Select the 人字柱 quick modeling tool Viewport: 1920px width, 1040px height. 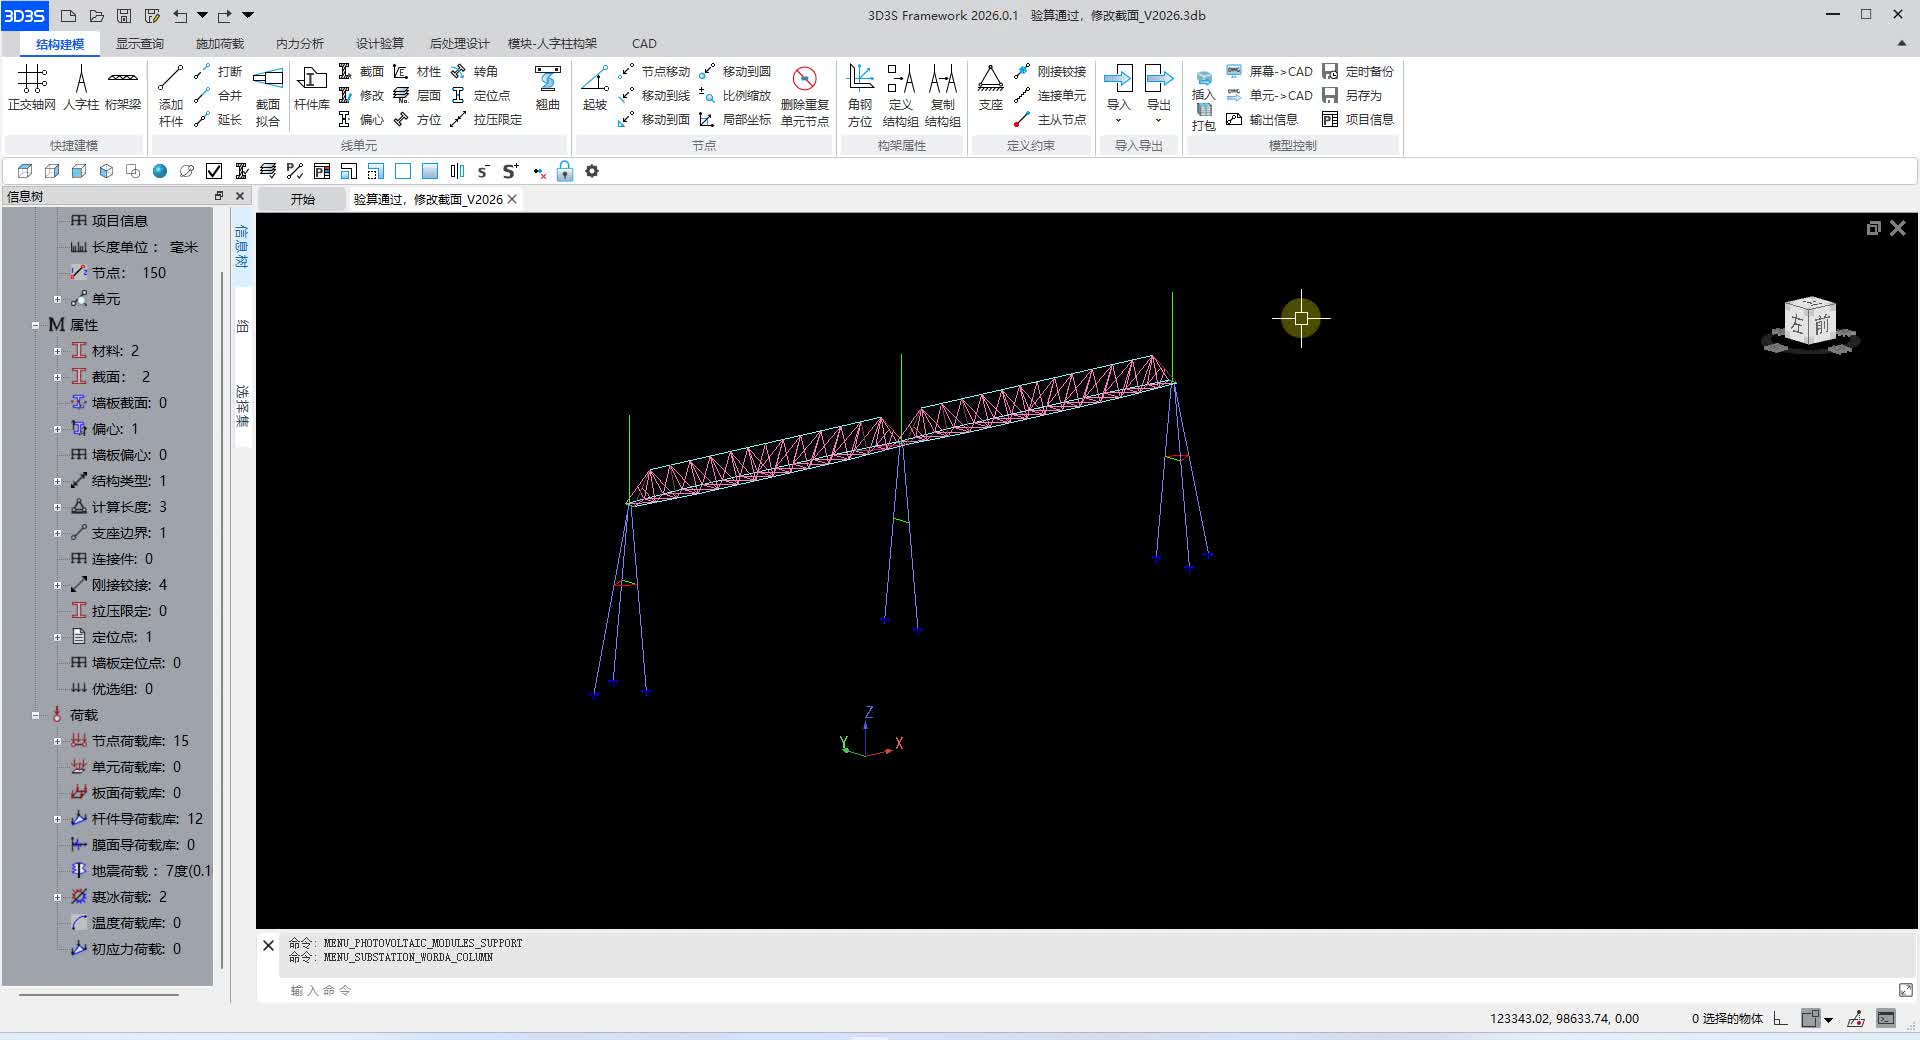point(81,87)
